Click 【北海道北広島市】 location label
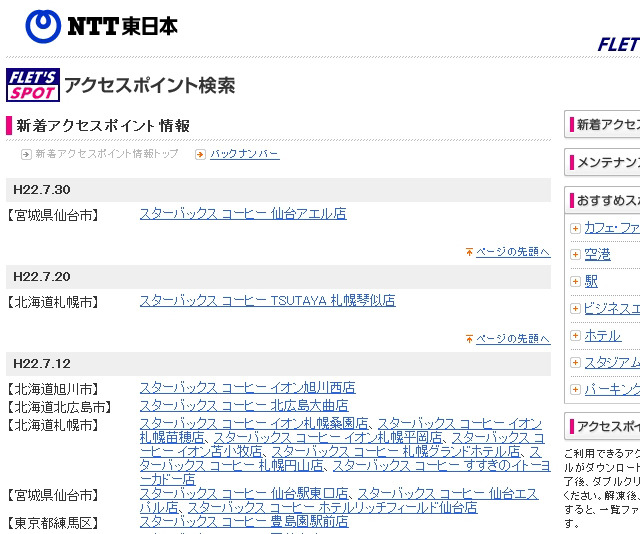This screenshot has height=534, width=640. (x=60, y=407)
